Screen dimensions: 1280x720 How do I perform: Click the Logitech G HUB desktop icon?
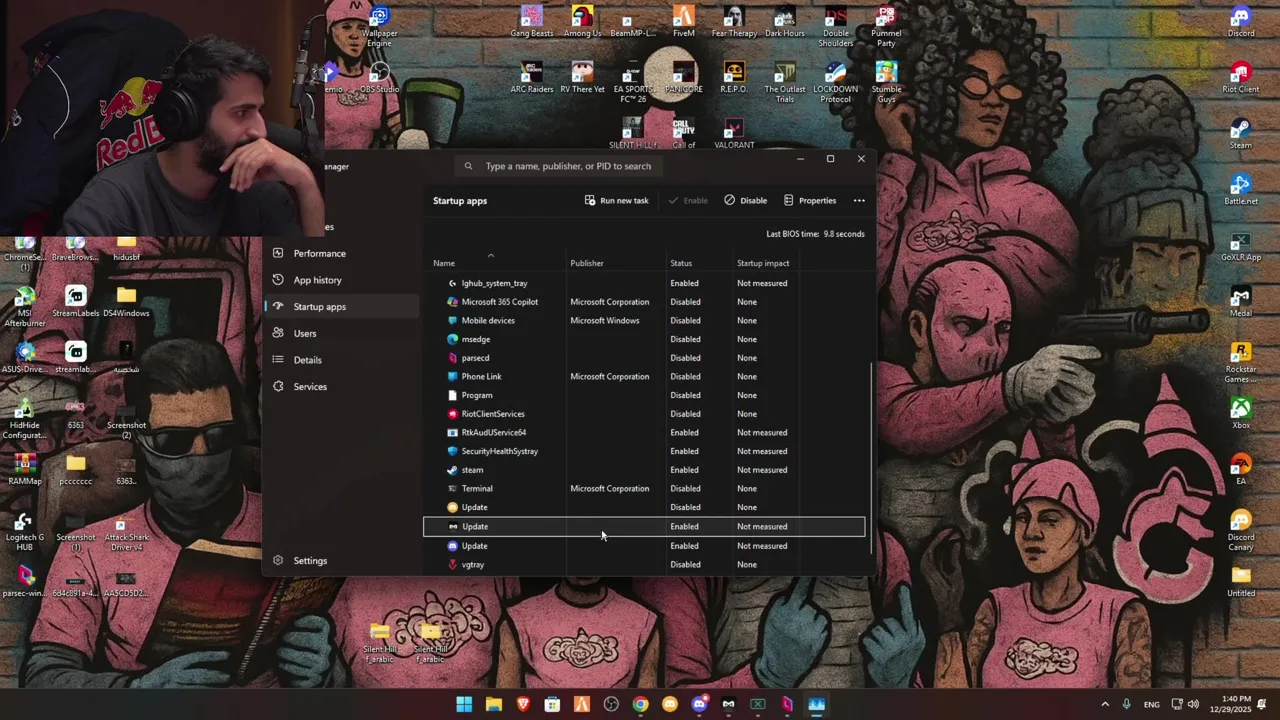click(x=25, y=531)
